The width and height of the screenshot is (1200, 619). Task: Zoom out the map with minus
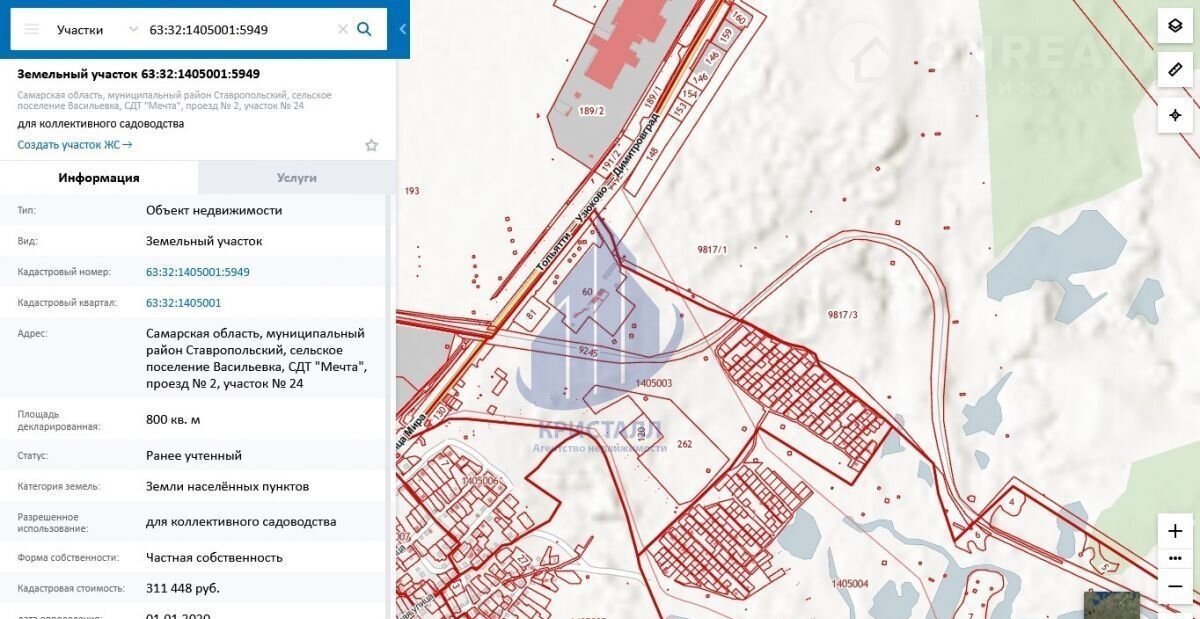(x=1175, y=586)
